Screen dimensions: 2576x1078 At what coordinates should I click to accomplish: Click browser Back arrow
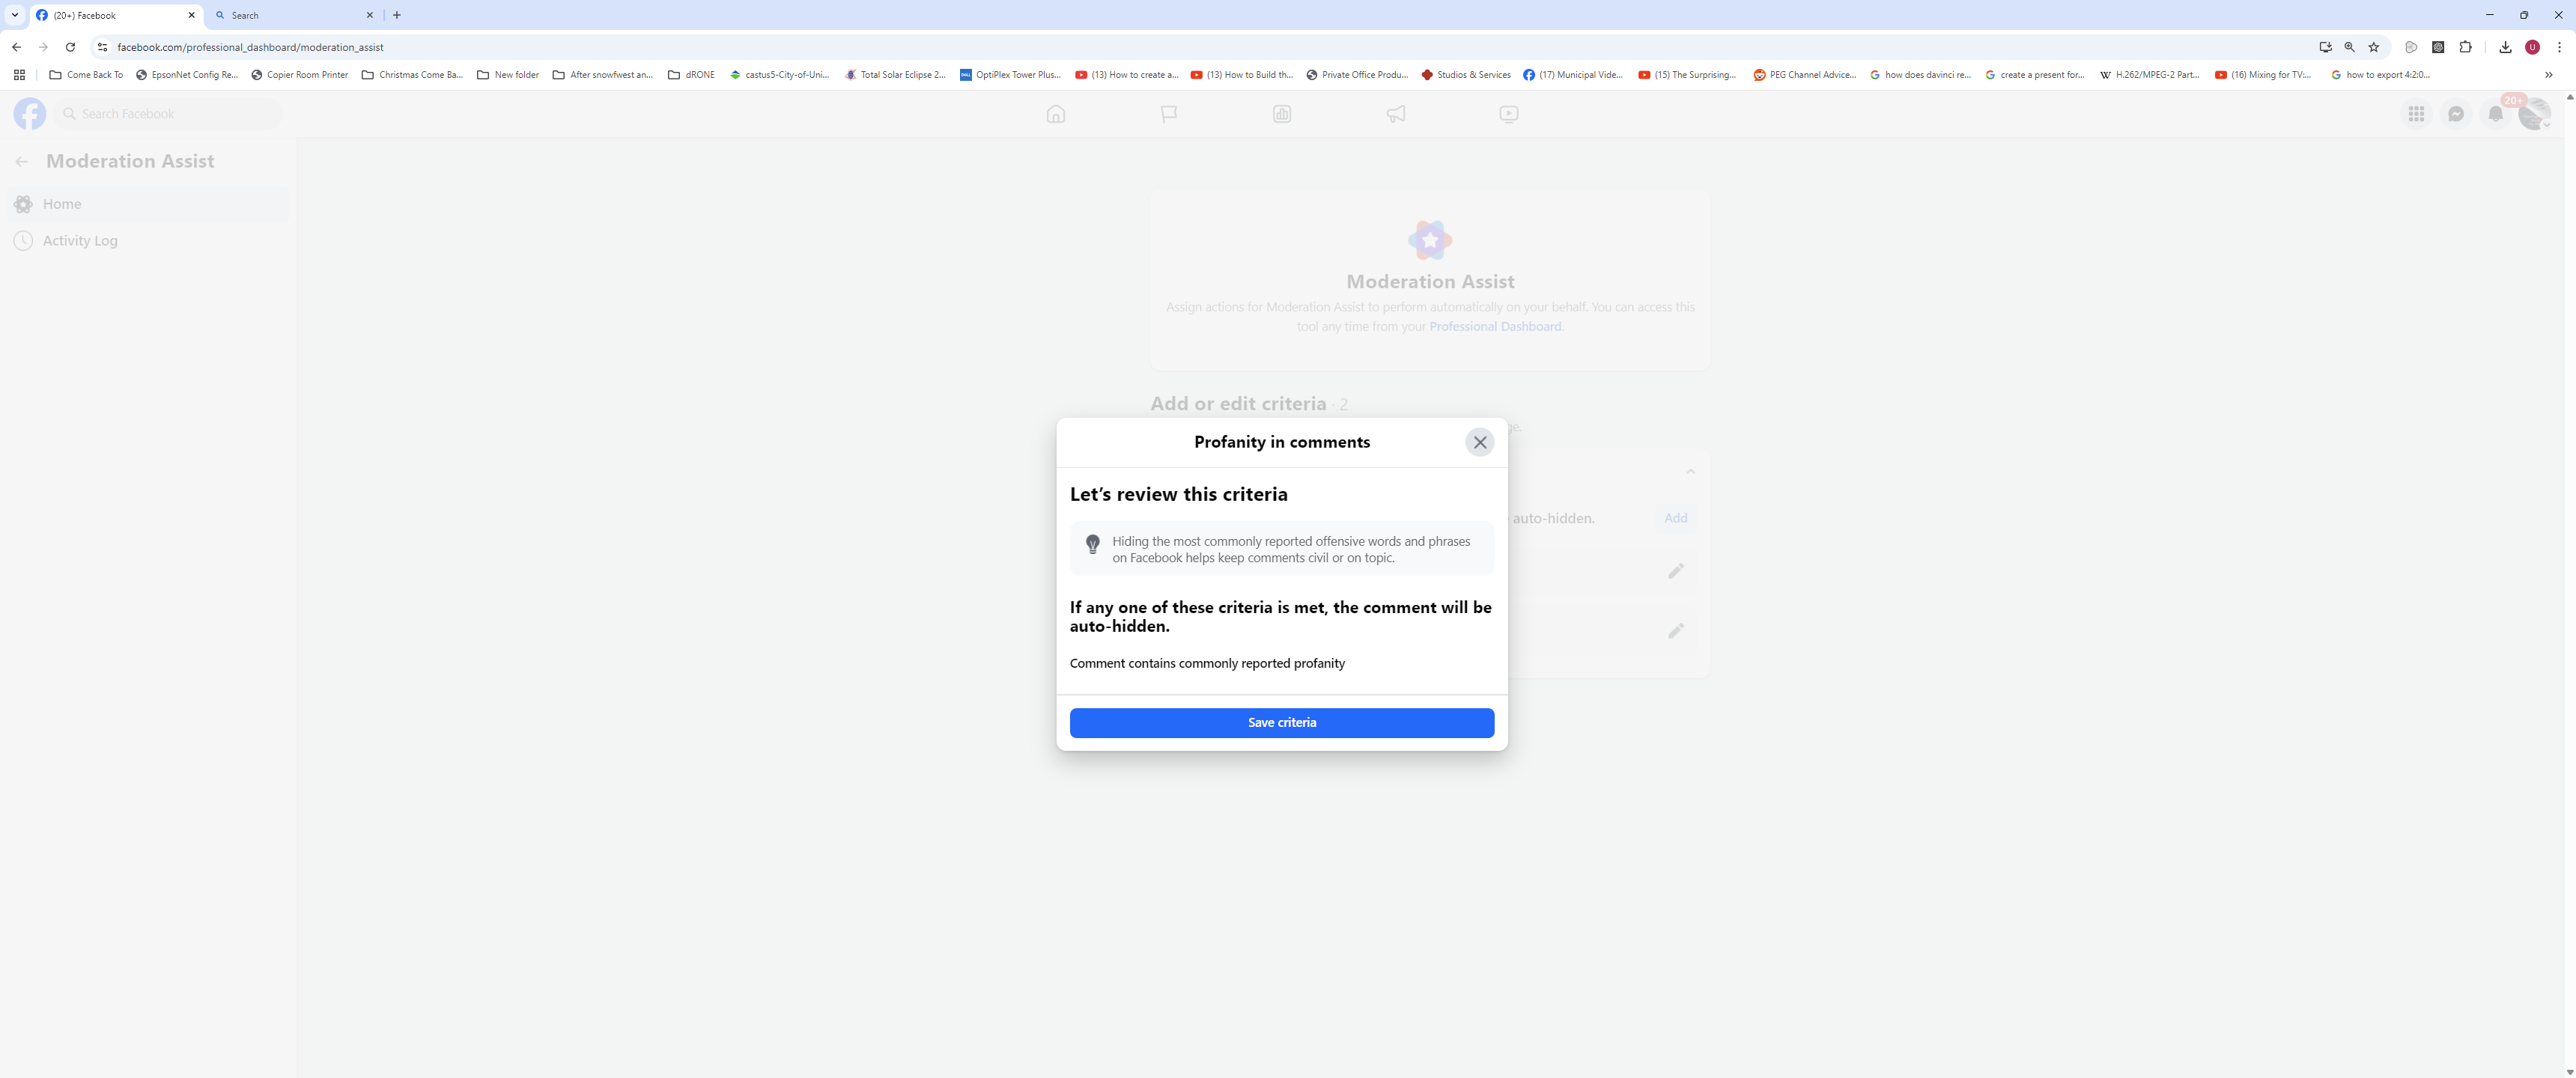point(17,47)
